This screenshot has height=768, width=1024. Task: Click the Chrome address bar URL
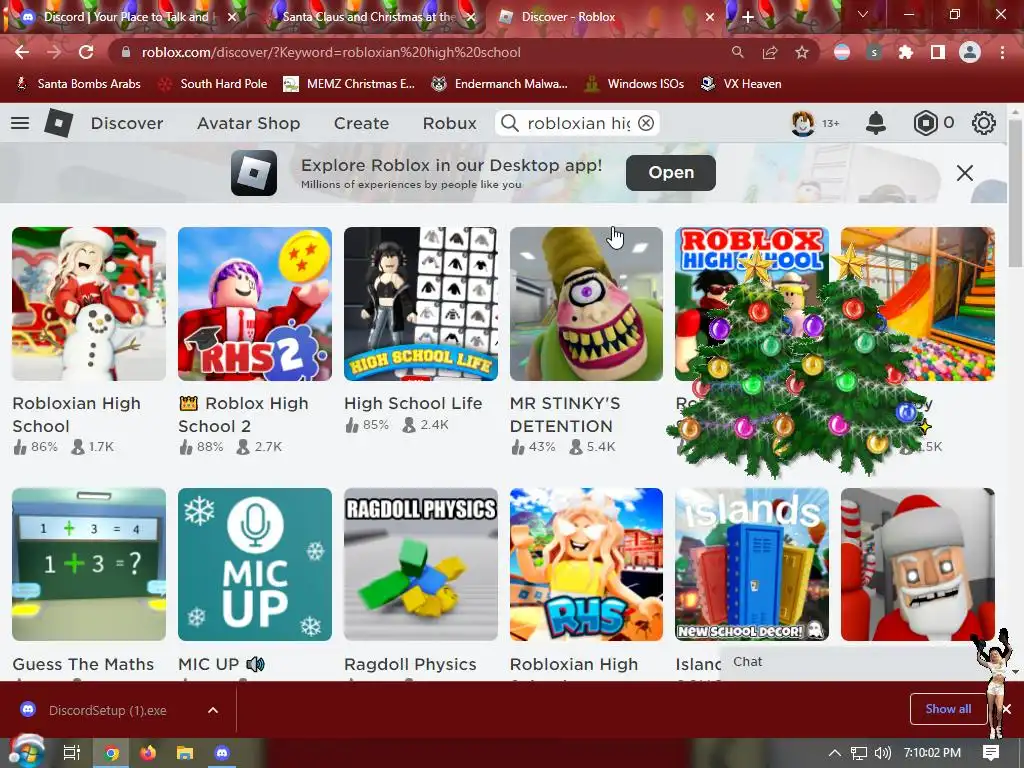[x=331, y=52]
